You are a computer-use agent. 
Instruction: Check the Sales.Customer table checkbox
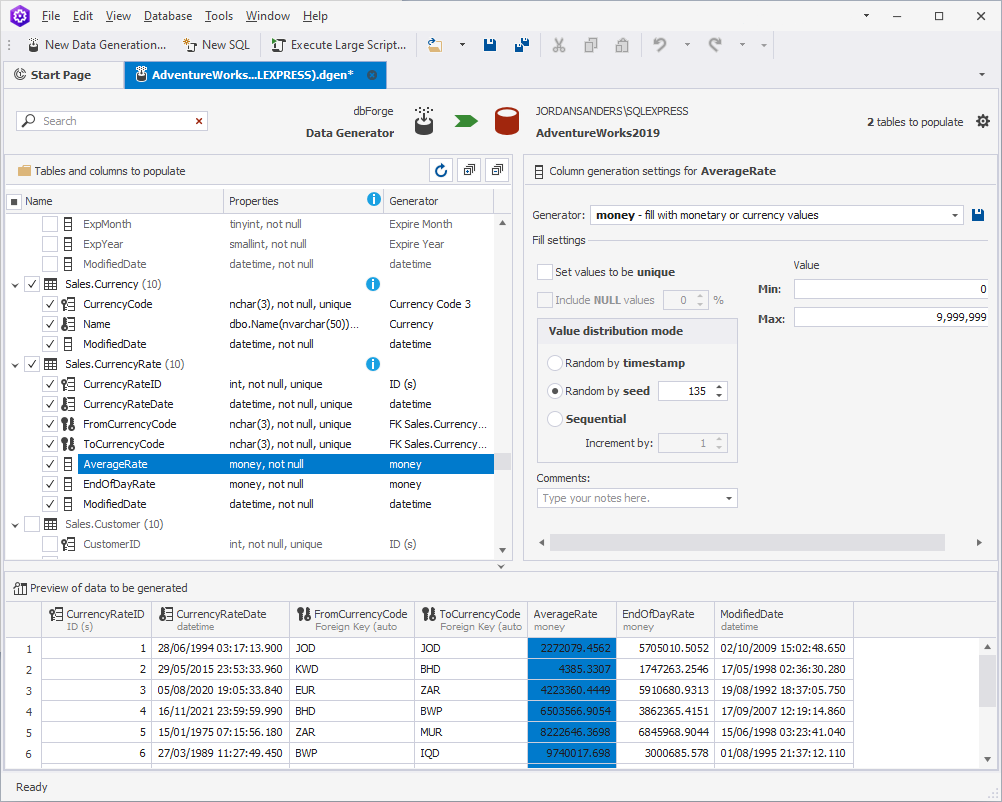click(x=32, y=524)
